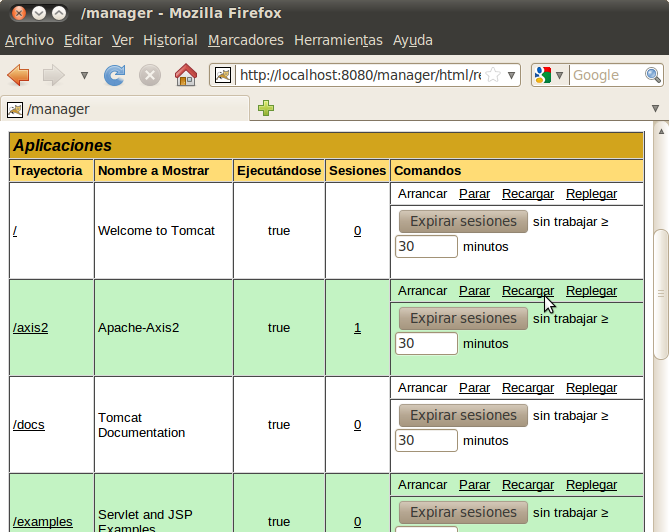The height and width of the screenshot is (532, 669).
Task: Click the sessions count 0 for Welcome to Tomcat
Action: click(x=358, y=231)
